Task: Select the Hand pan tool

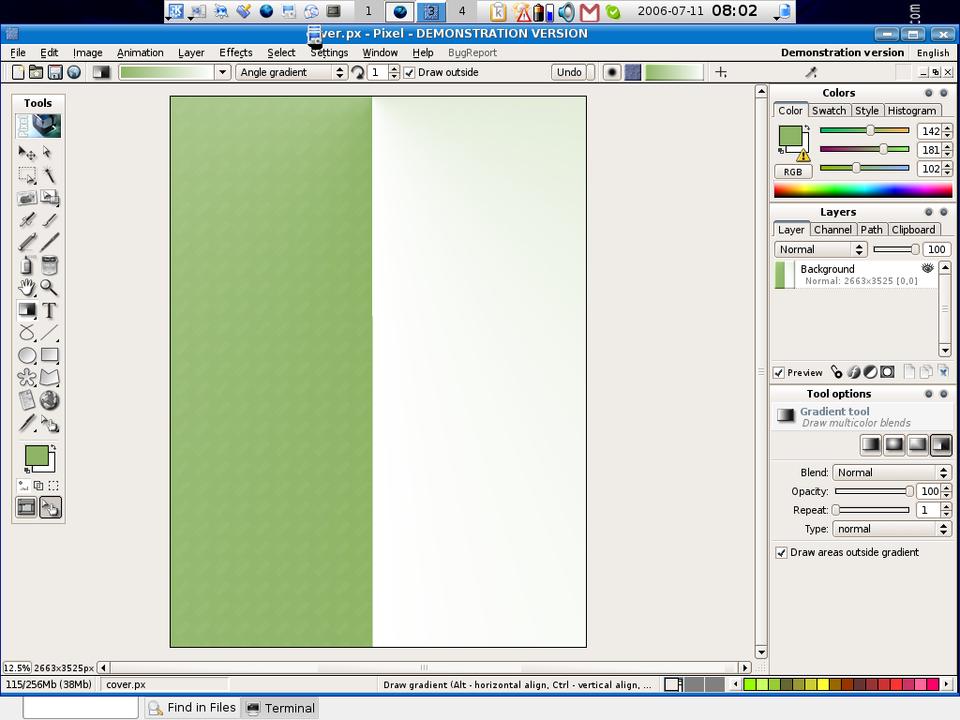Action: 27,288
